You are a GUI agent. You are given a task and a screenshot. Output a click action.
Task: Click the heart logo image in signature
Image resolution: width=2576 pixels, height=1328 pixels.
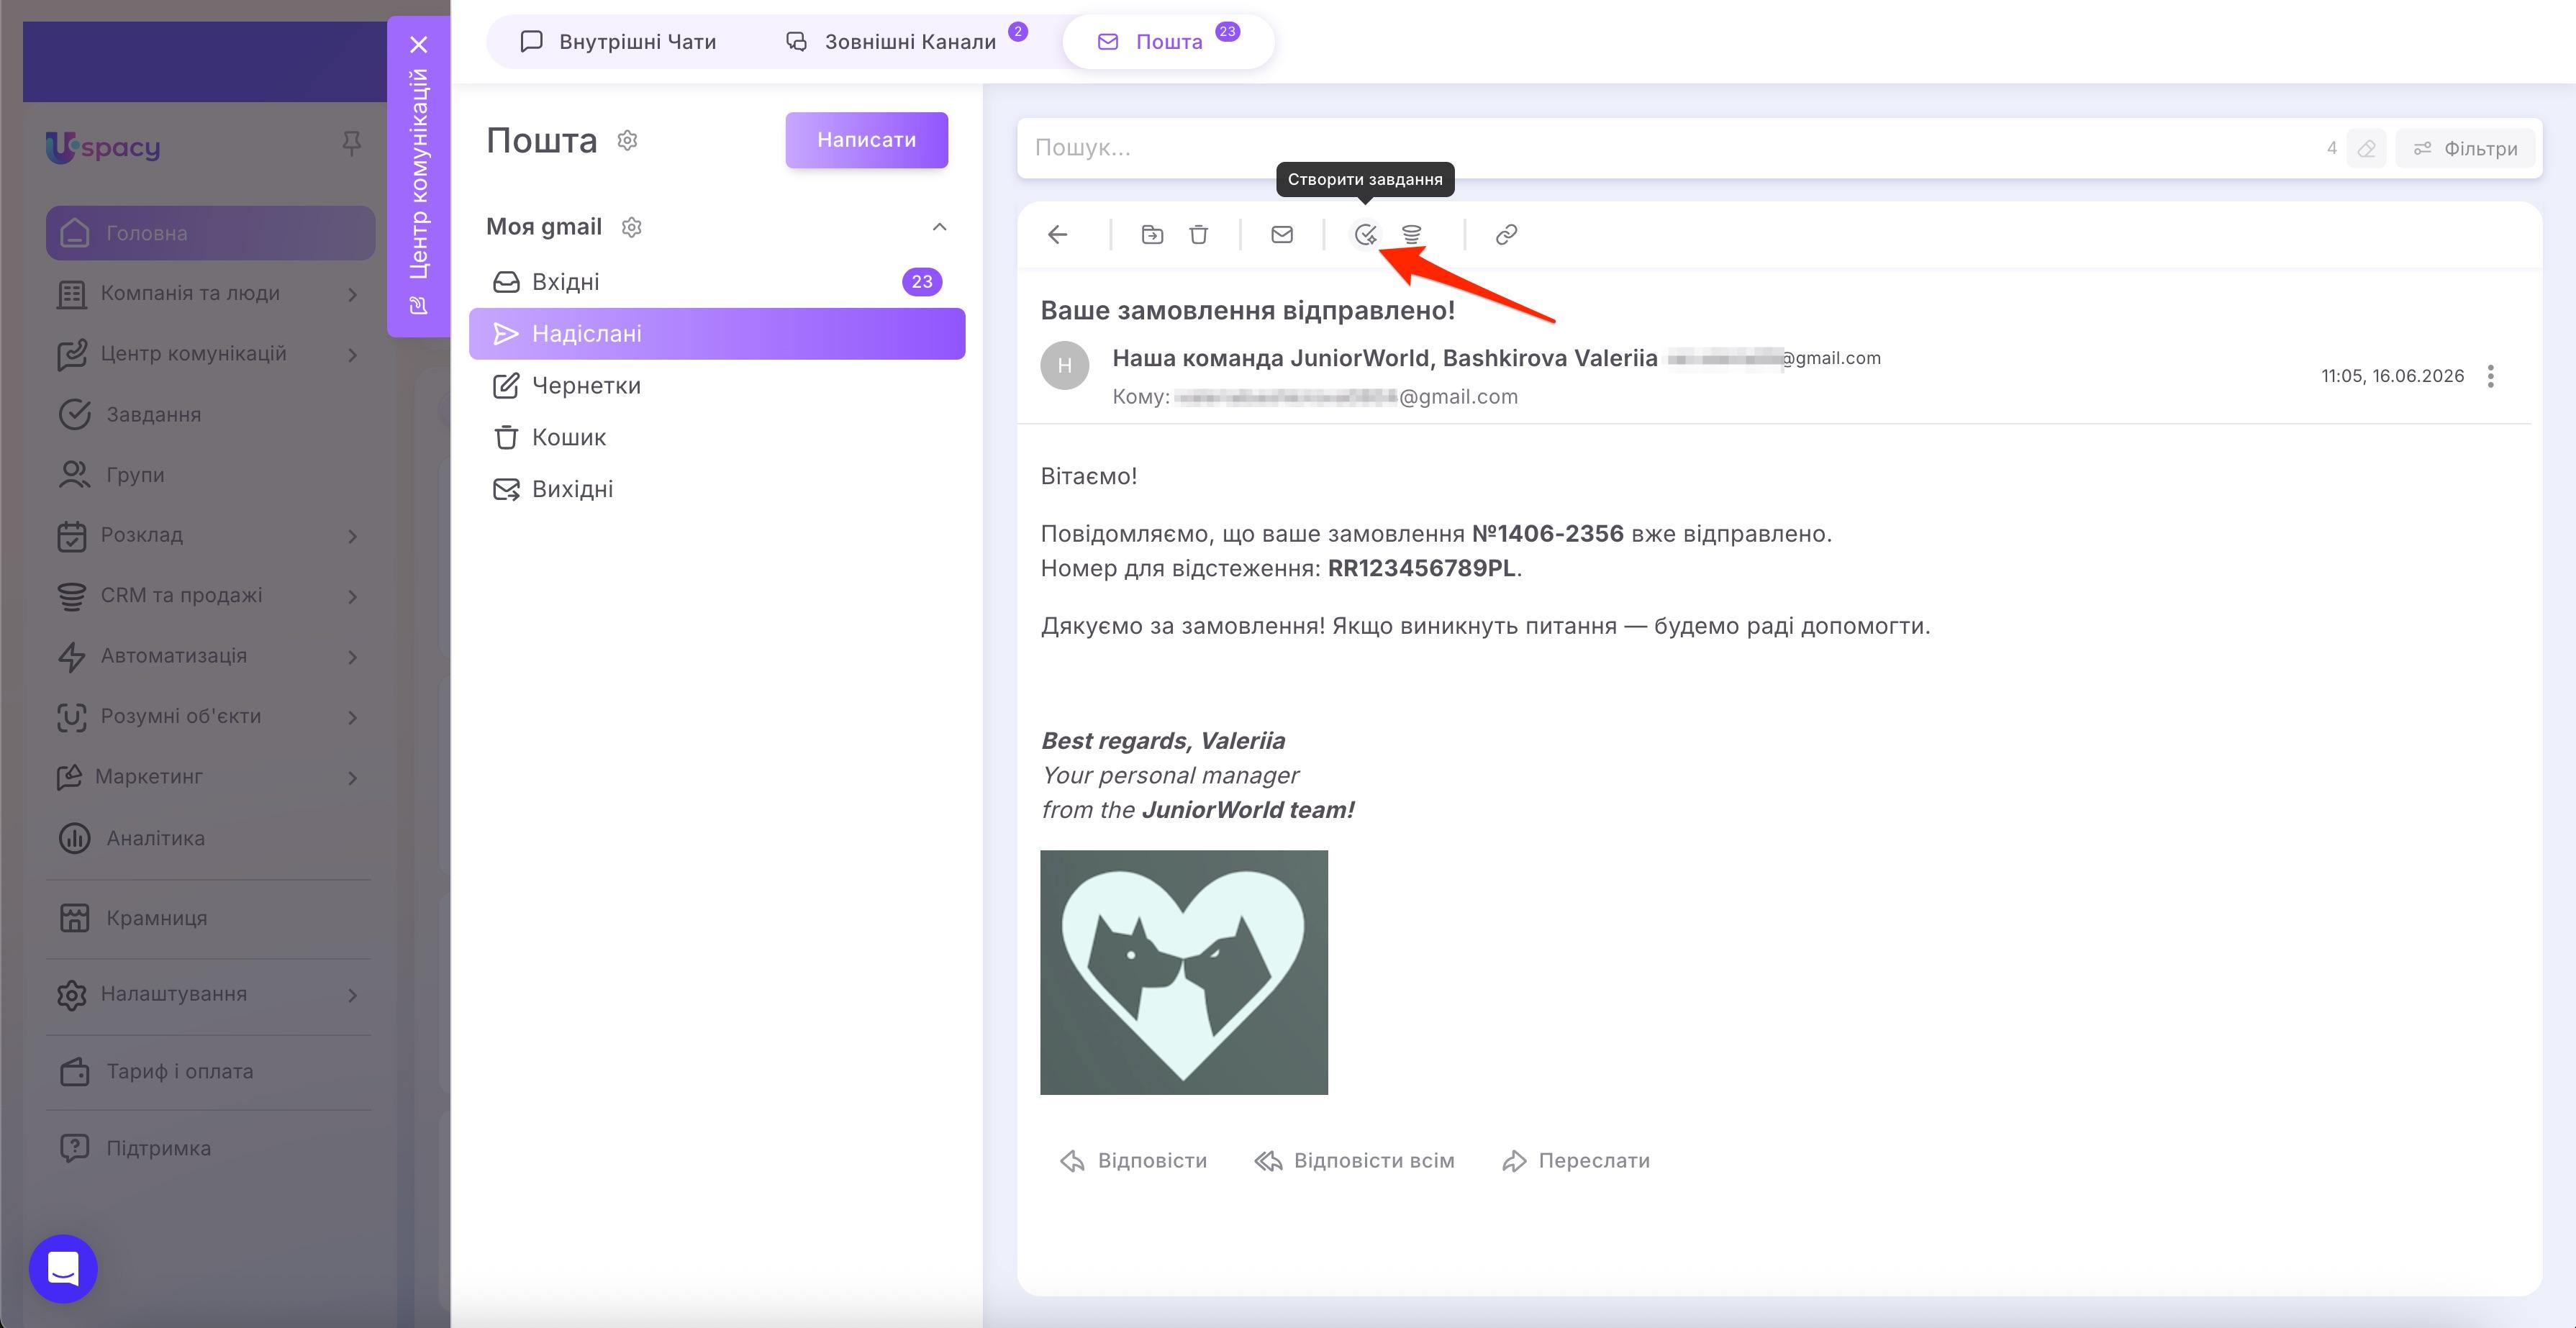(1184, 972)
